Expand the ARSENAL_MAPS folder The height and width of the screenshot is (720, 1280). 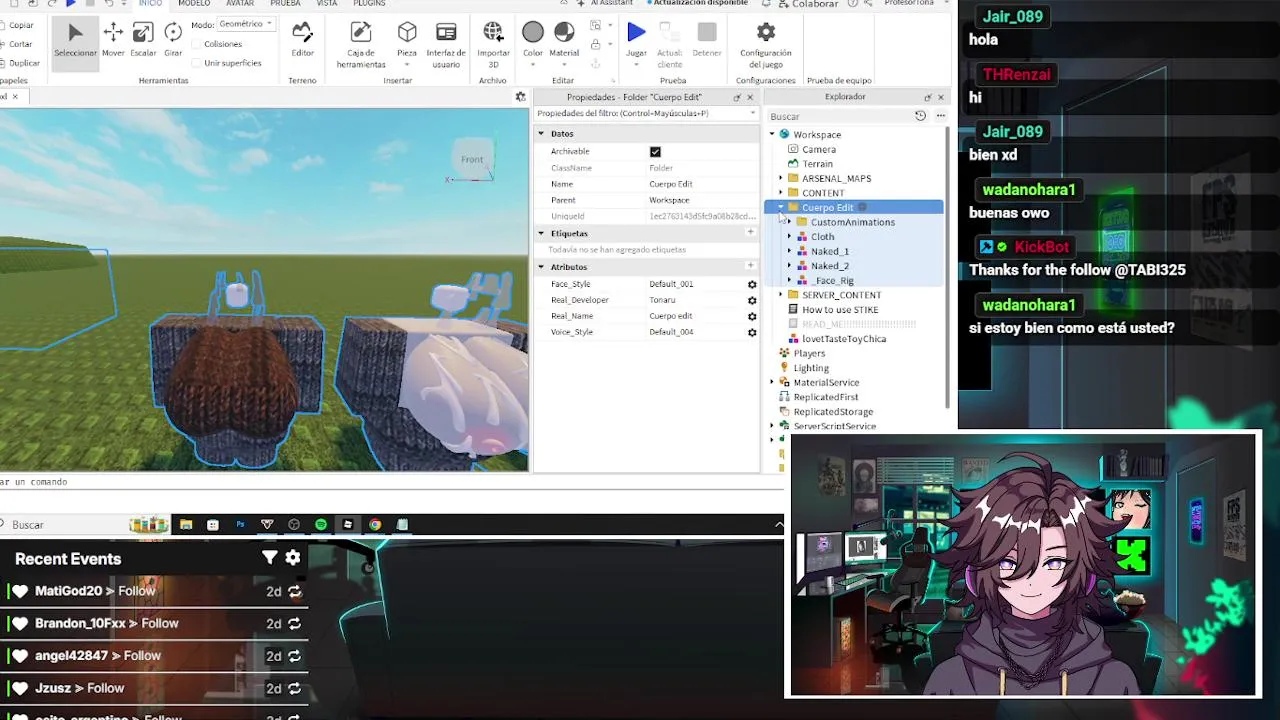(781, 178)
